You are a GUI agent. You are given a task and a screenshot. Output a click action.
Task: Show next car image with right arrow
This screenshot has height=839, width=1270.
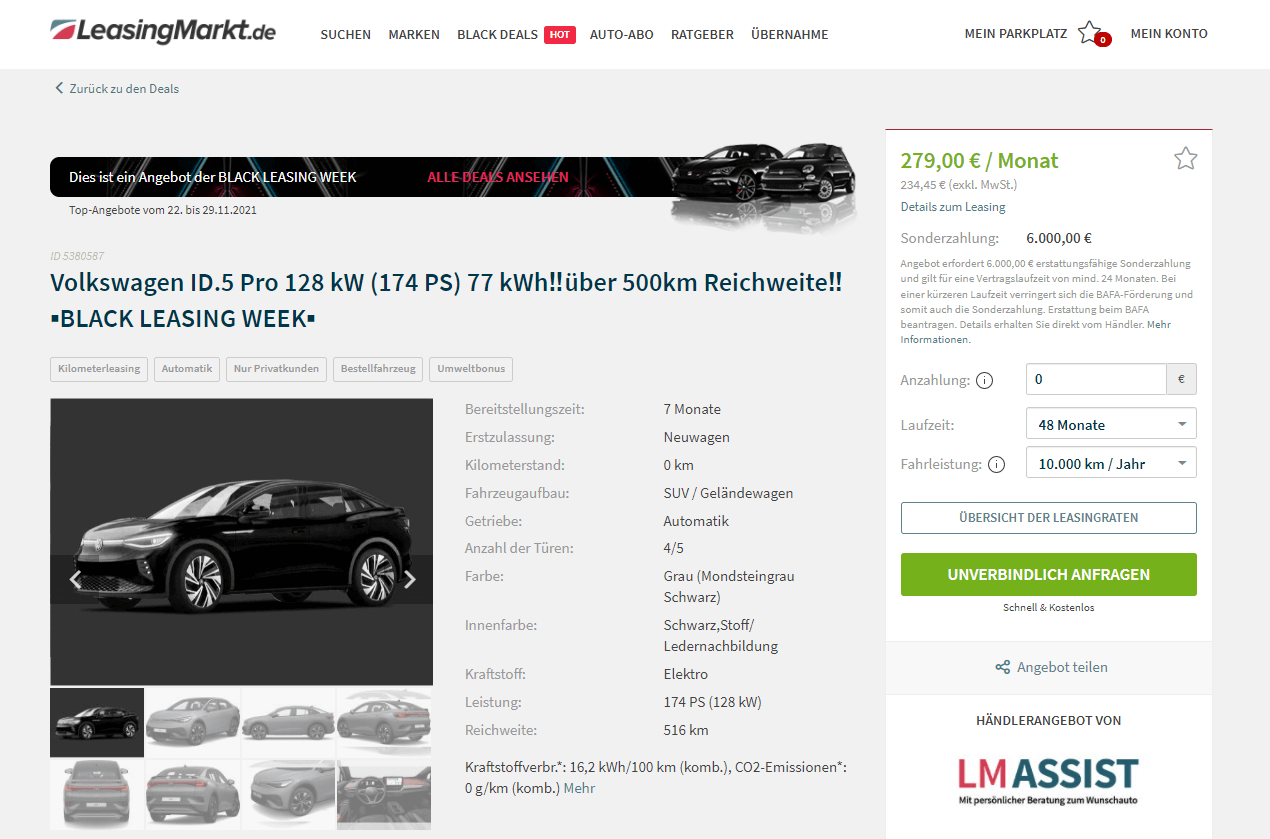(409, 579)
